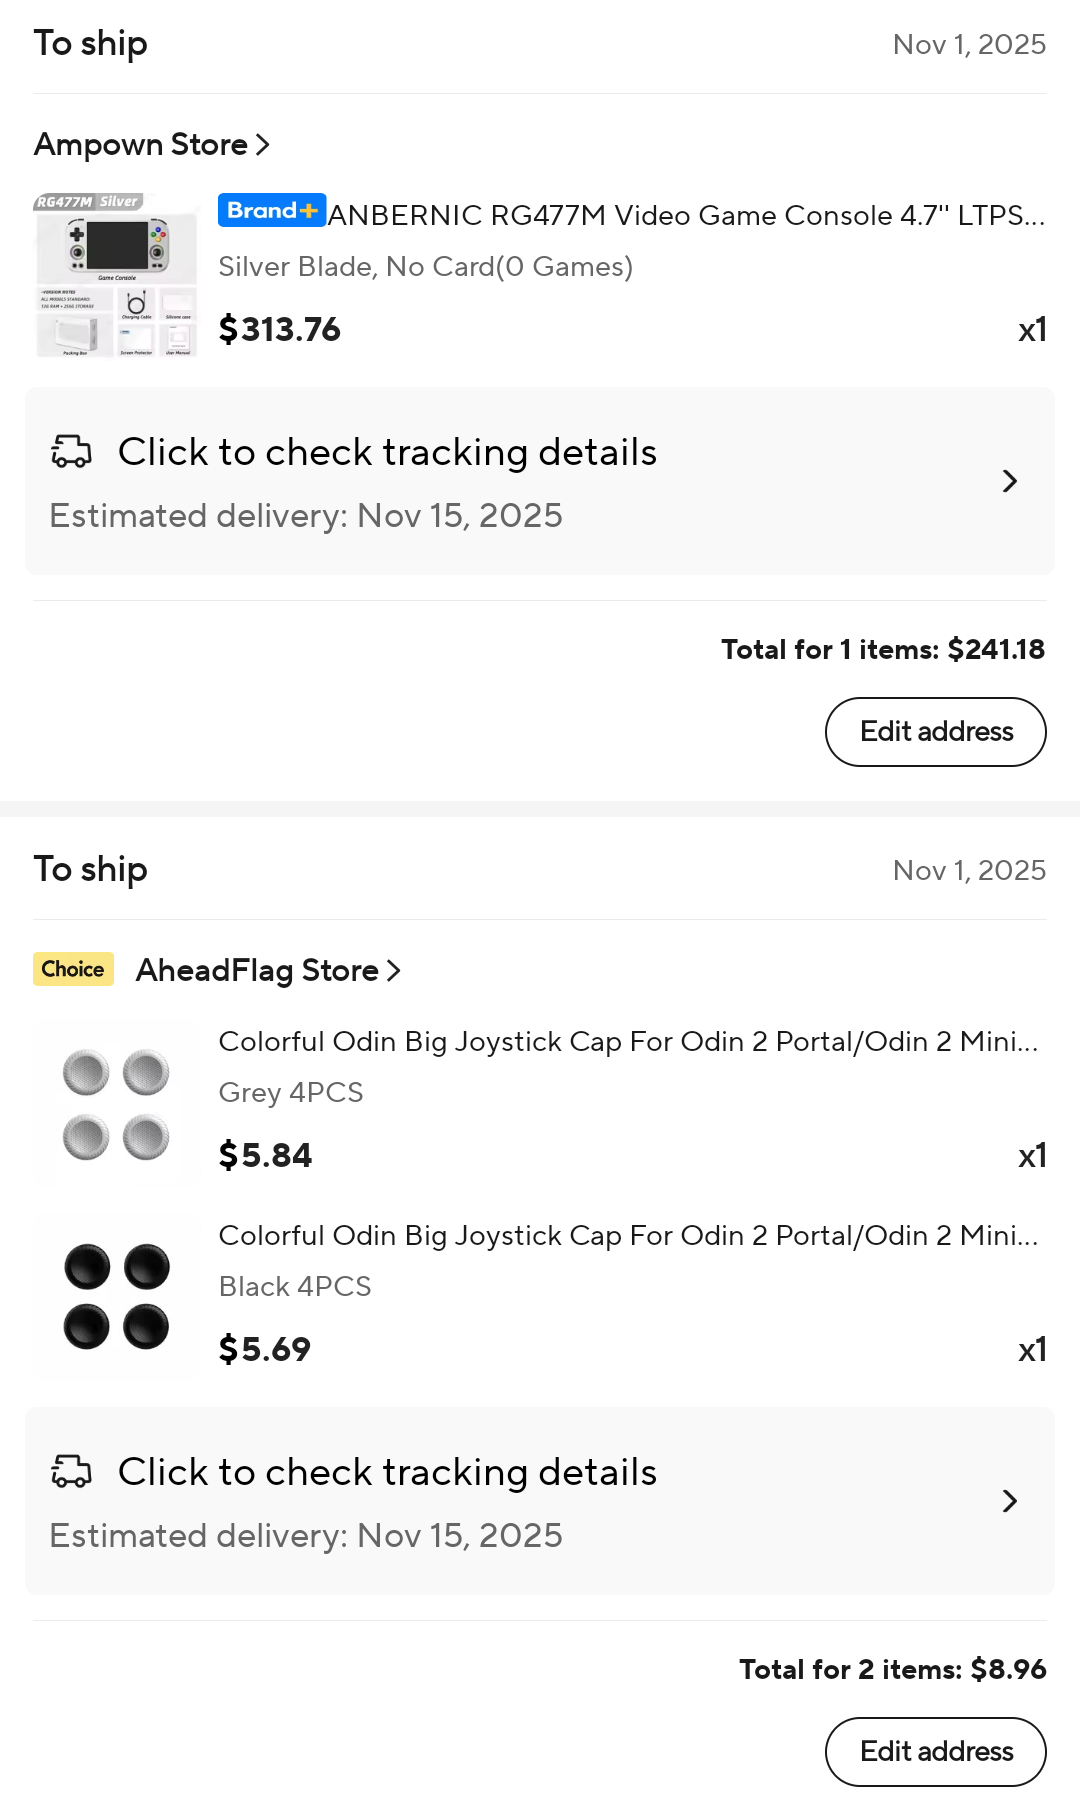Click the delivery truck icon in first order
This screenshot has height=1816, width=1080.
71,452
